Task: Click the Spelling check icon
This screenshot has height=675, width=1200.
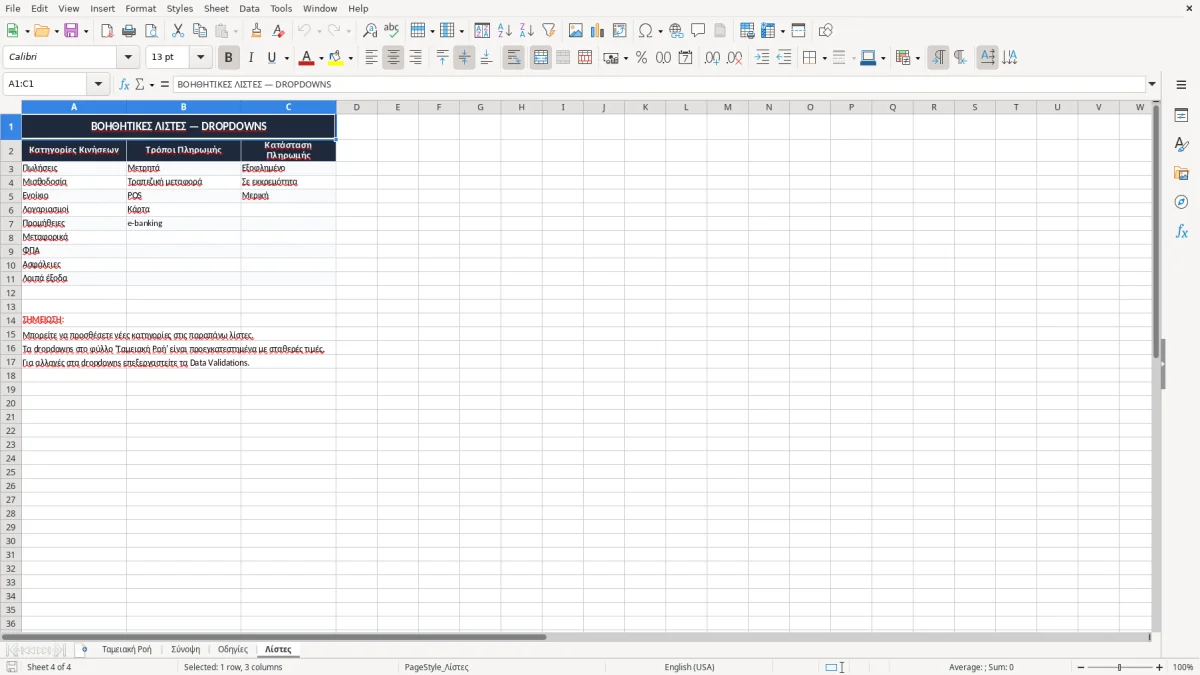Action: [x=392, y=31]
